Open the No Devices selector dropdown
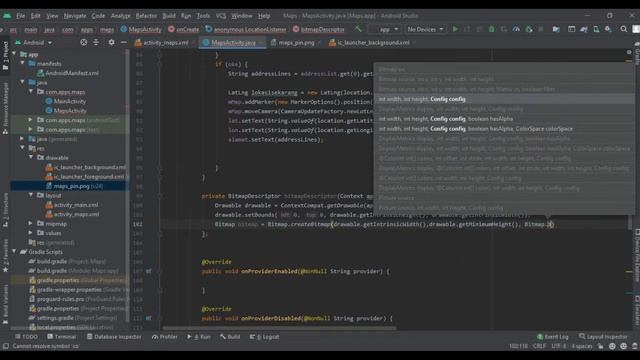Screen dimensions: 640x360 click(425, 29)
